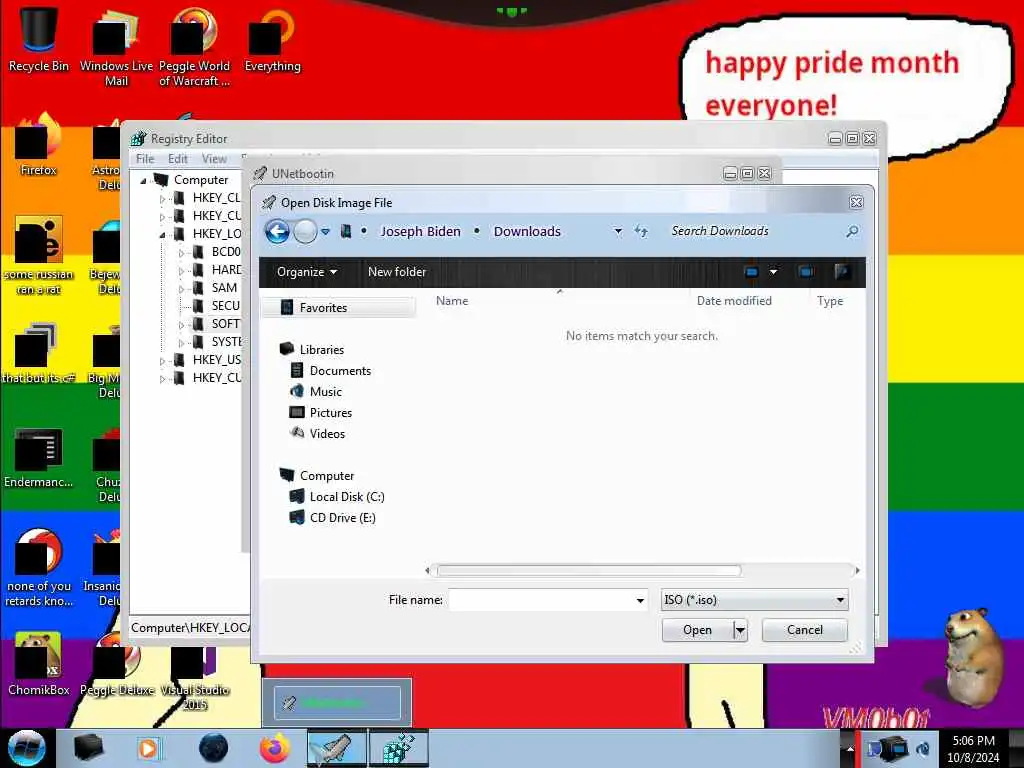
Task: Click the forward navigation arrow button
Action: click(x=305, y=231)
